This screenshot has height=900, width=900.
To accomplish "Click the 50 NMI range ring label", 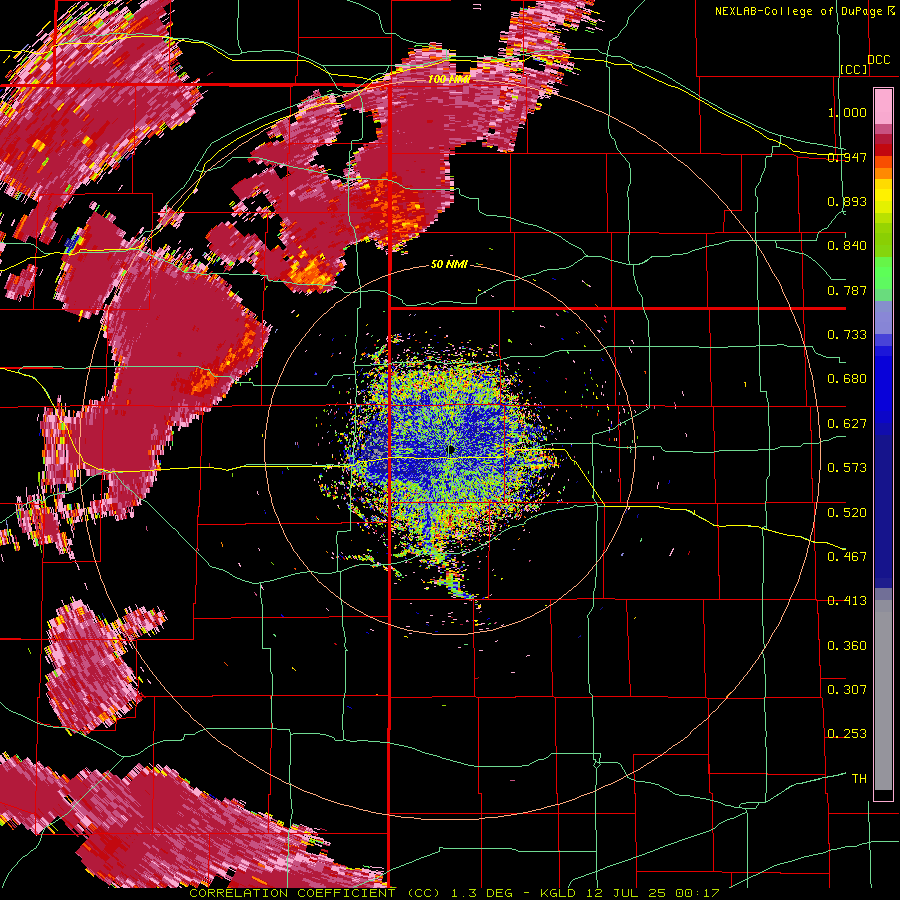I will [x=449, y=265].
